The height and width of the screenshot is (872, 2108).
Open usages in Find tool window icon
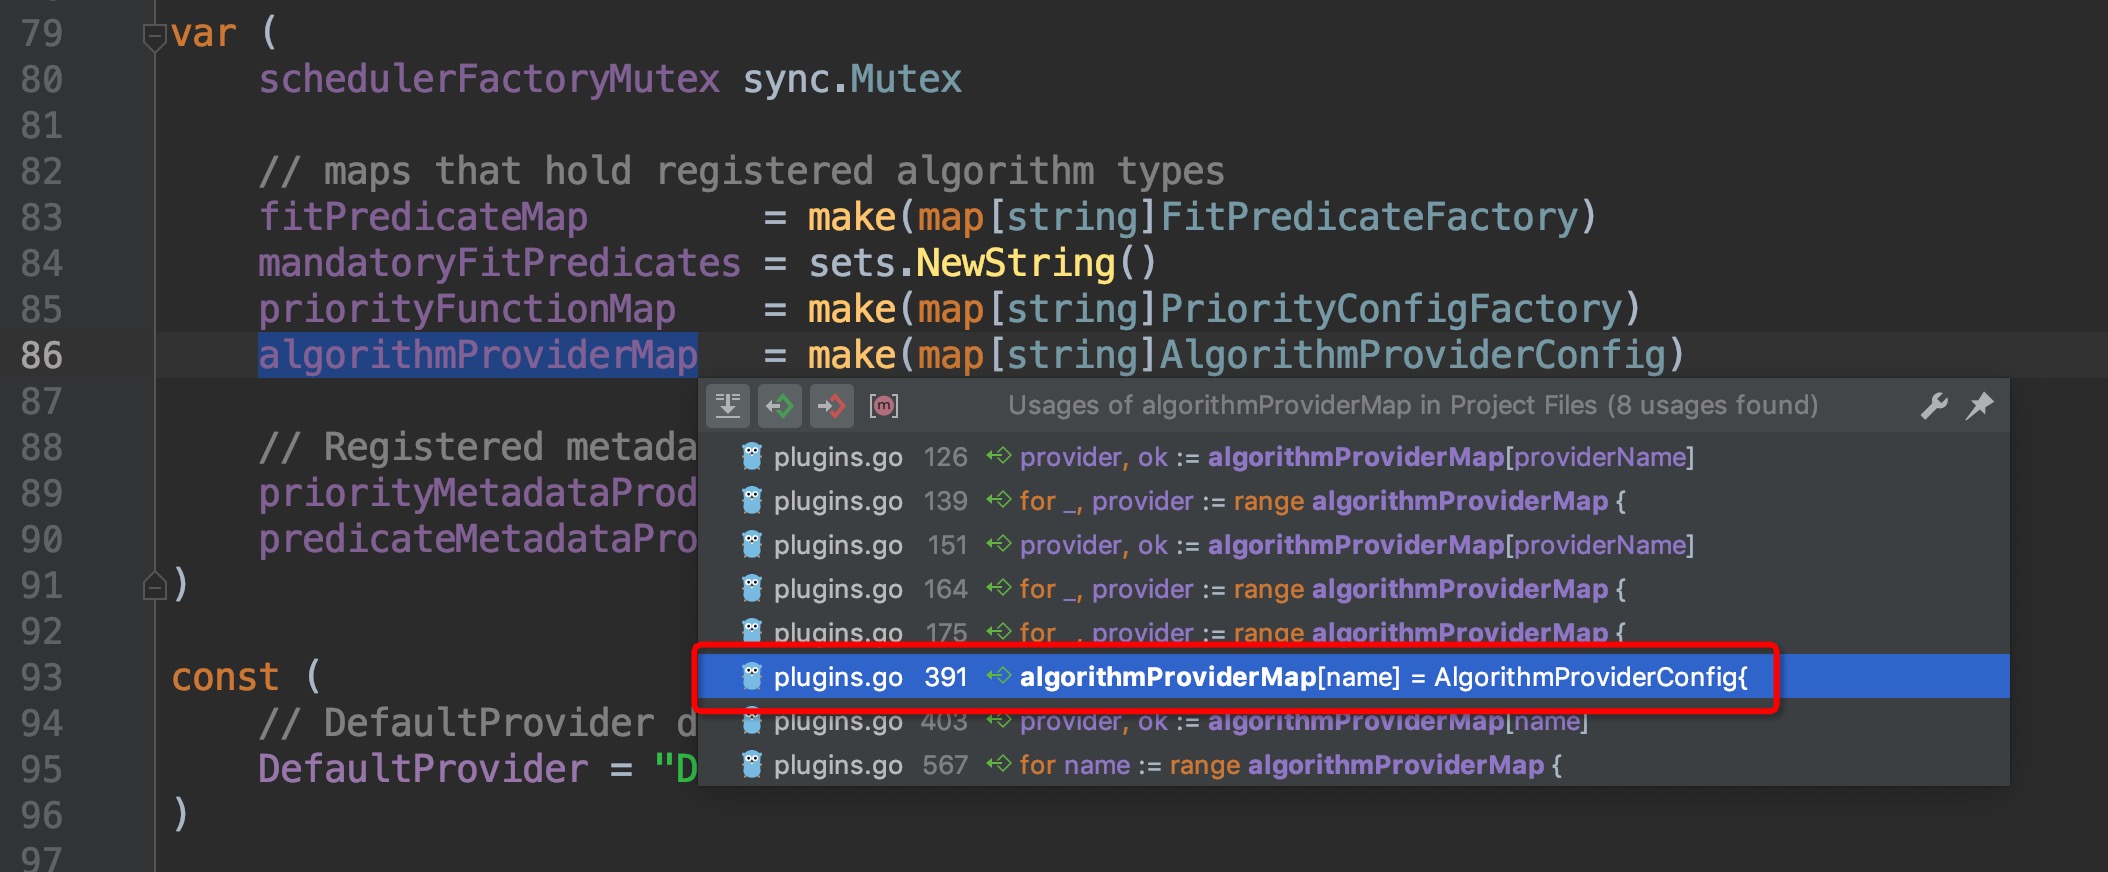(728, 405)
